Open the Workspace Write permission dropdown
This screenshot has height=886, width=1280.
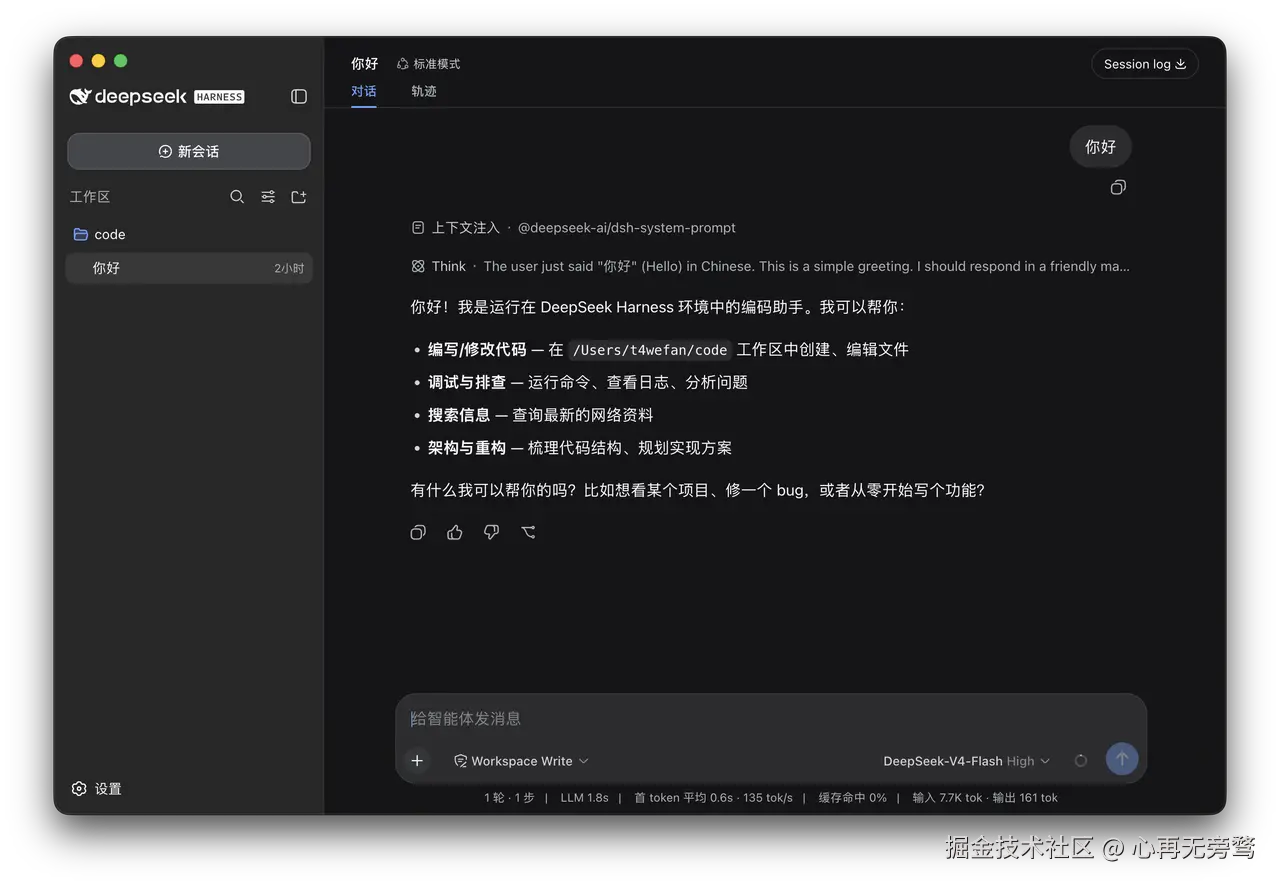click(521, 761)
